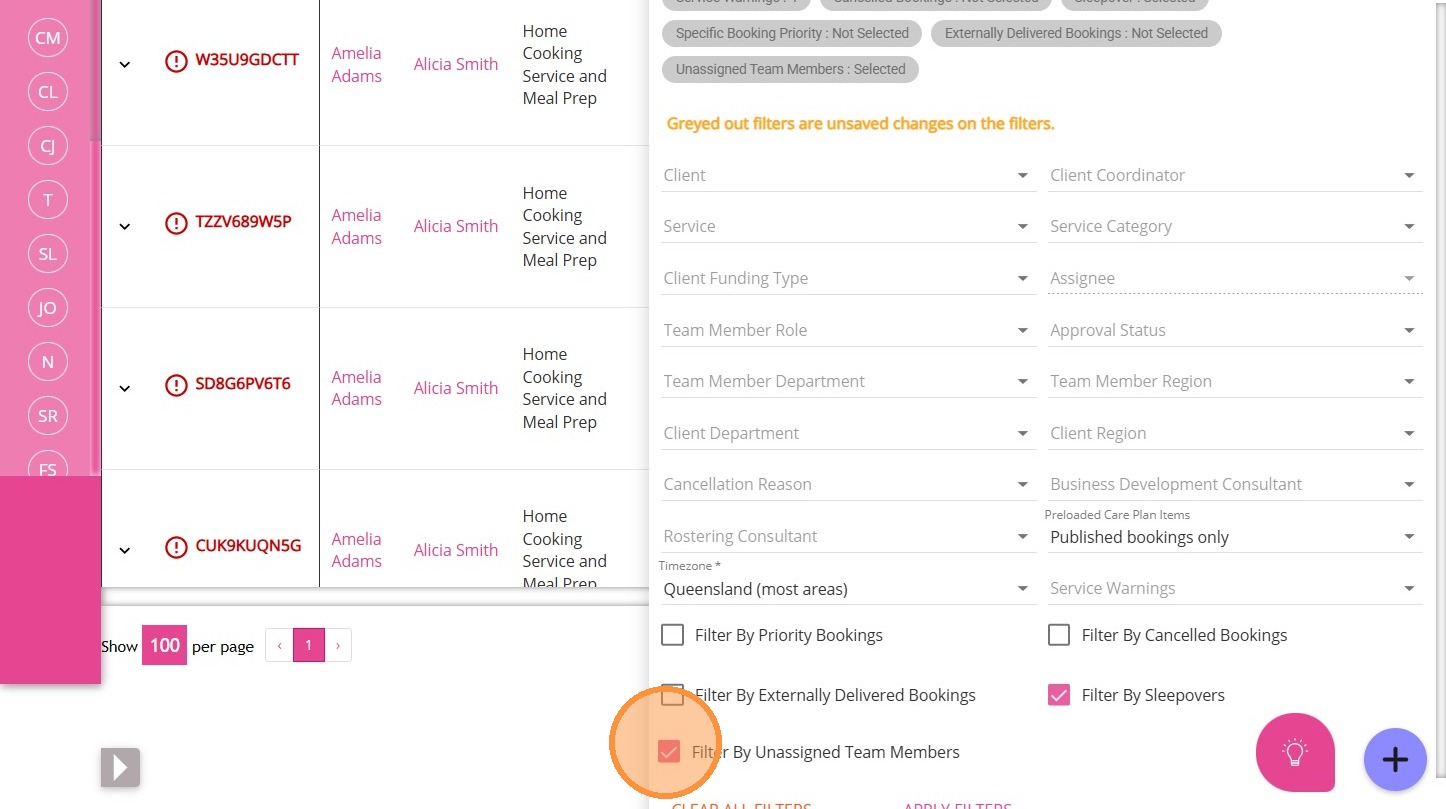
Task: Tick Filter By Cancelled Bookings checkbox
Action: pos(1059,635)
